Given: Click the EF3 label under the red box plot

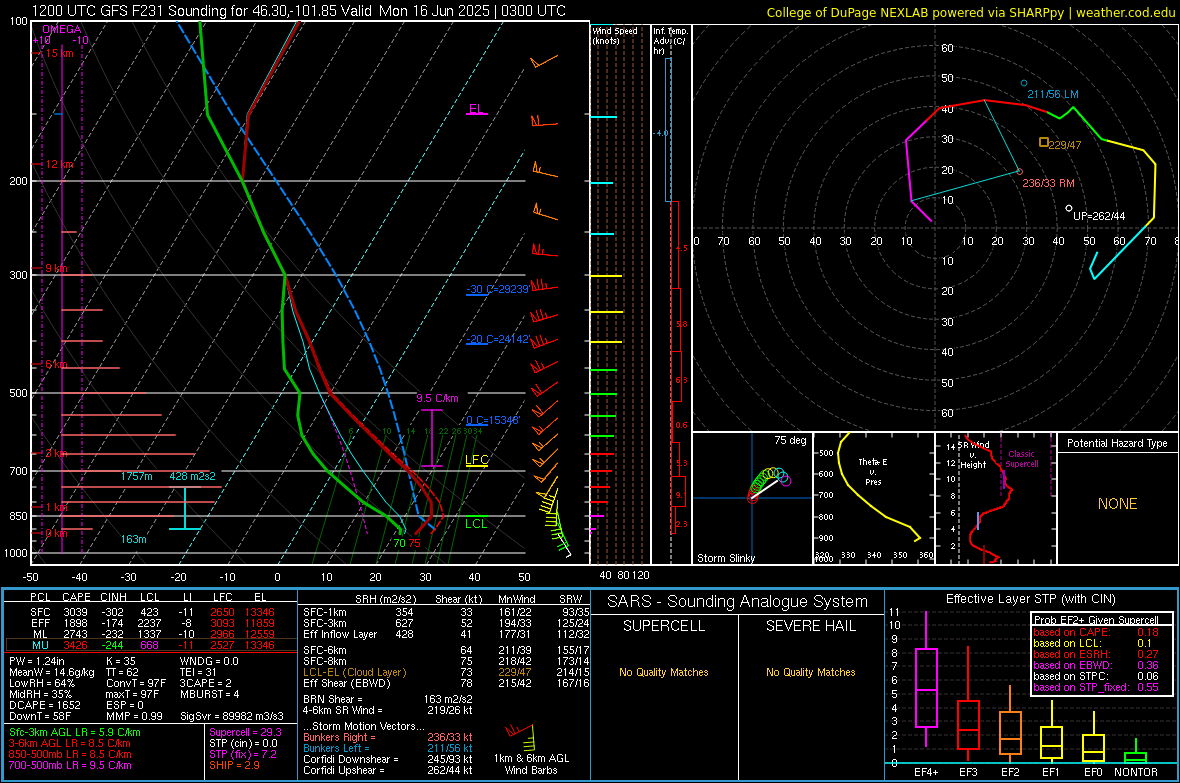Looking at the screenshot, I should click(x=968, y=772).
